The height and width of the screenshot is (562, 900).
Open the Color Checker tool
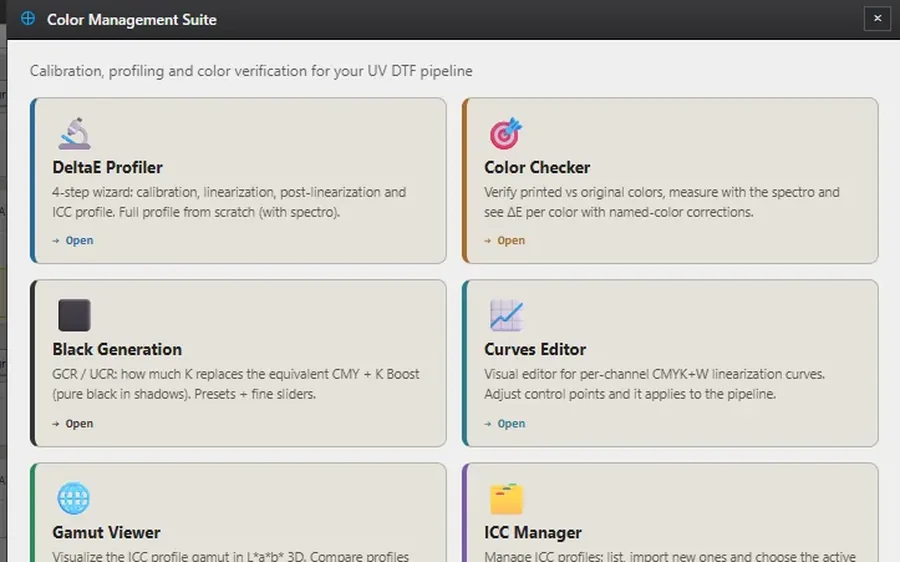[x=505, y=241]
